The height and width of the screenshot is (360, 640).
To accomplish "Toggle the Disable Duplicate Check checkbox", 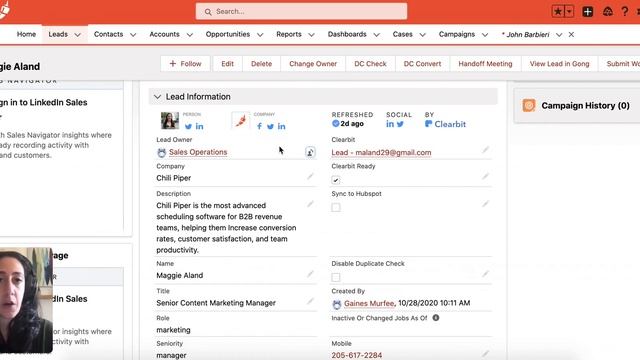I will 336,278.
